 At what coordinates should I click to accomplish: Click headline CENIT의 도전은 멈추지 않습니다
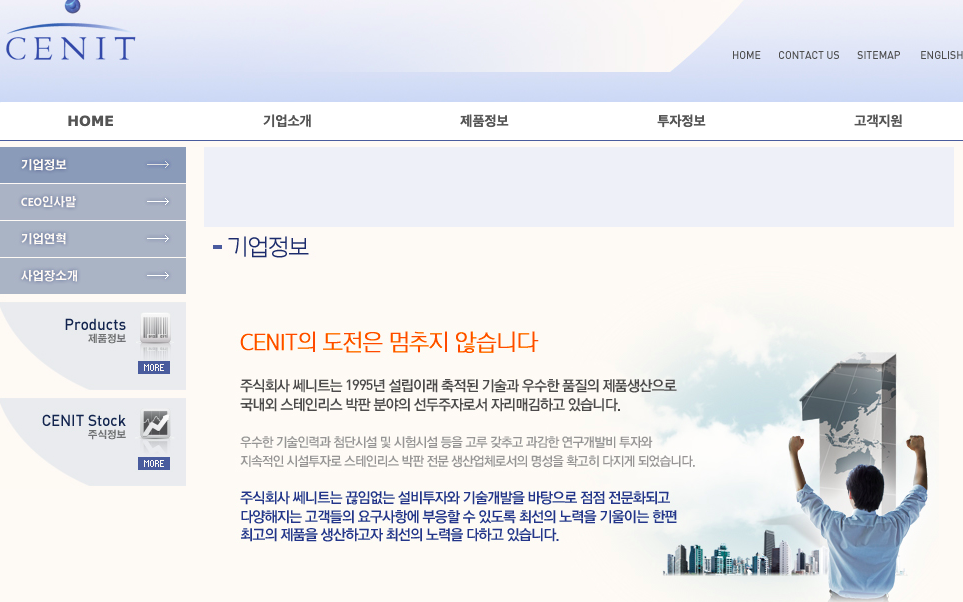coord(389,342)
